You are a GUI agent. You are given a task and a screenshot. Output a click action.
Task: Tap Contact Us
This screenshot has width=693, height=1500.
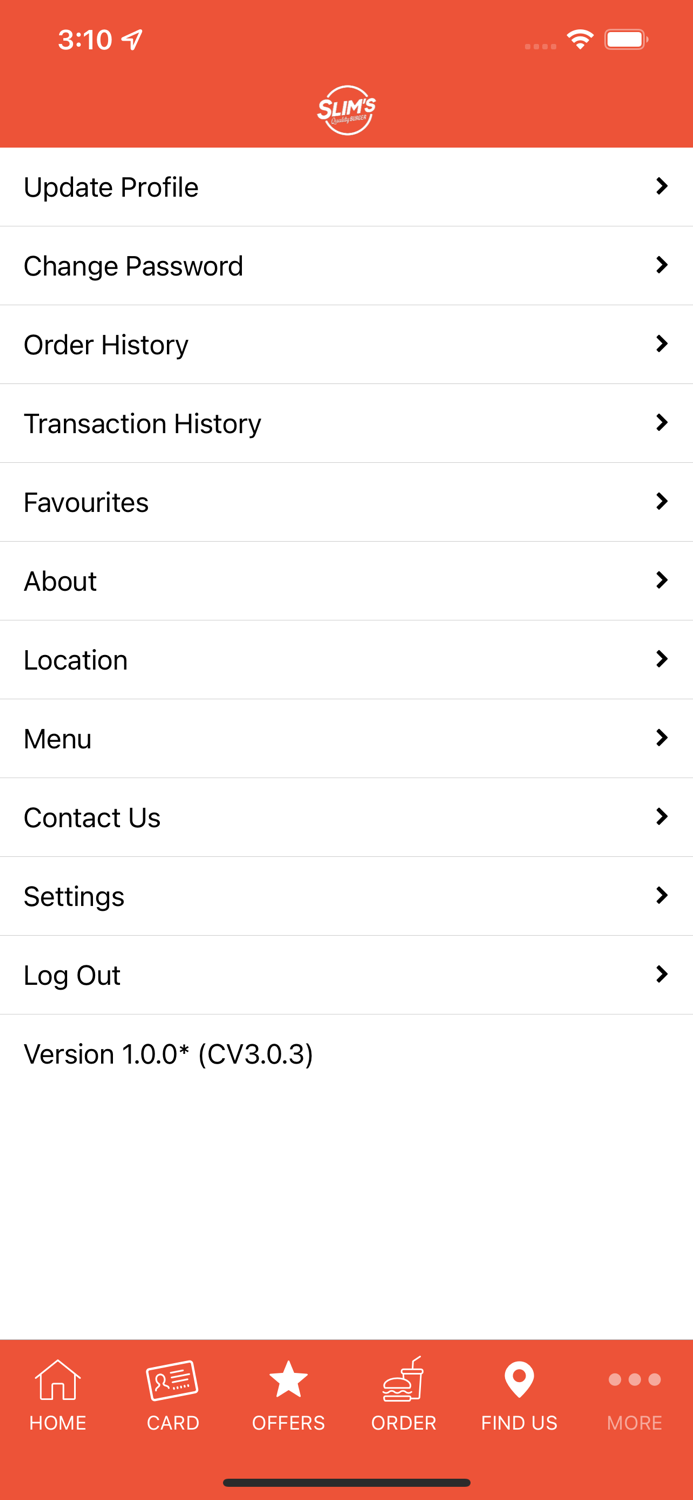point(92,818)
